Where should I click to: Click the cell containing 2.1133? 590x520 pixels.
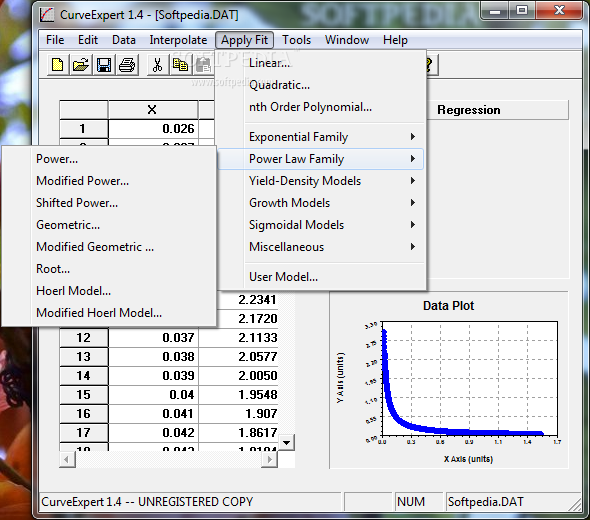click(239, 338)
